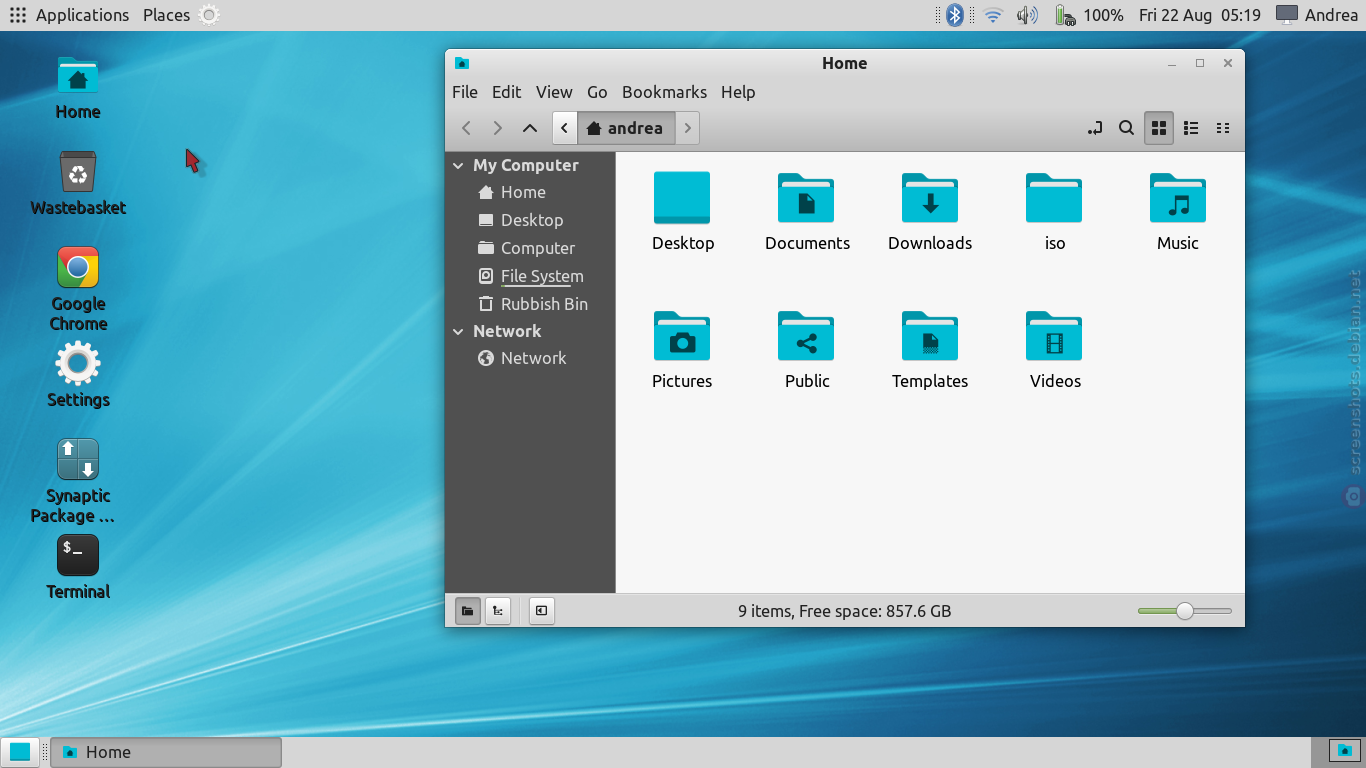Open the Bookmarks menu
Screen dimensions: 1366x768
664,92
